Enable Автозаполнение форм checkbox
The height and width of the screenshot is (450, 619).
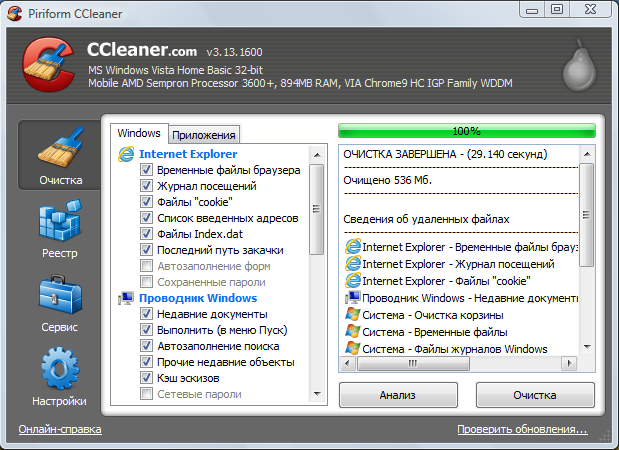pos(146,266)
